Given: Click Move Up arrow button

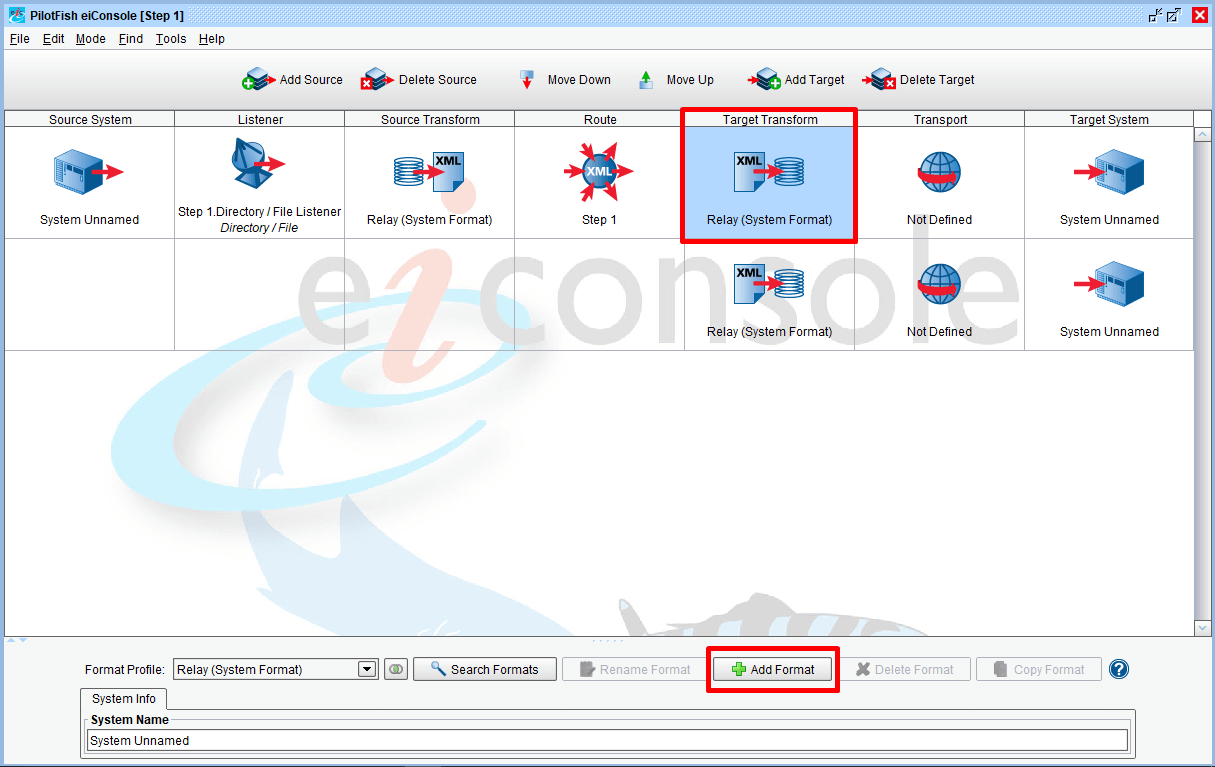Looking at the screenshot, I should [676, 80].
